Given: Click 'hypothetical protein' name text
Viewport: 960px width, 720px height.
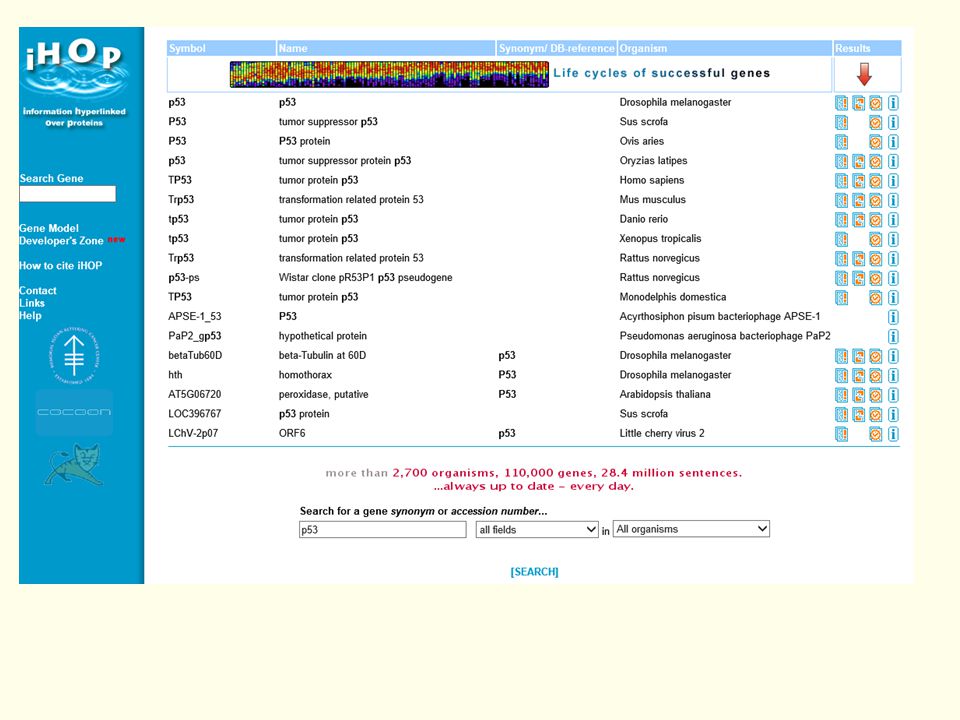Looking at the screenshot, I should 323,336.
